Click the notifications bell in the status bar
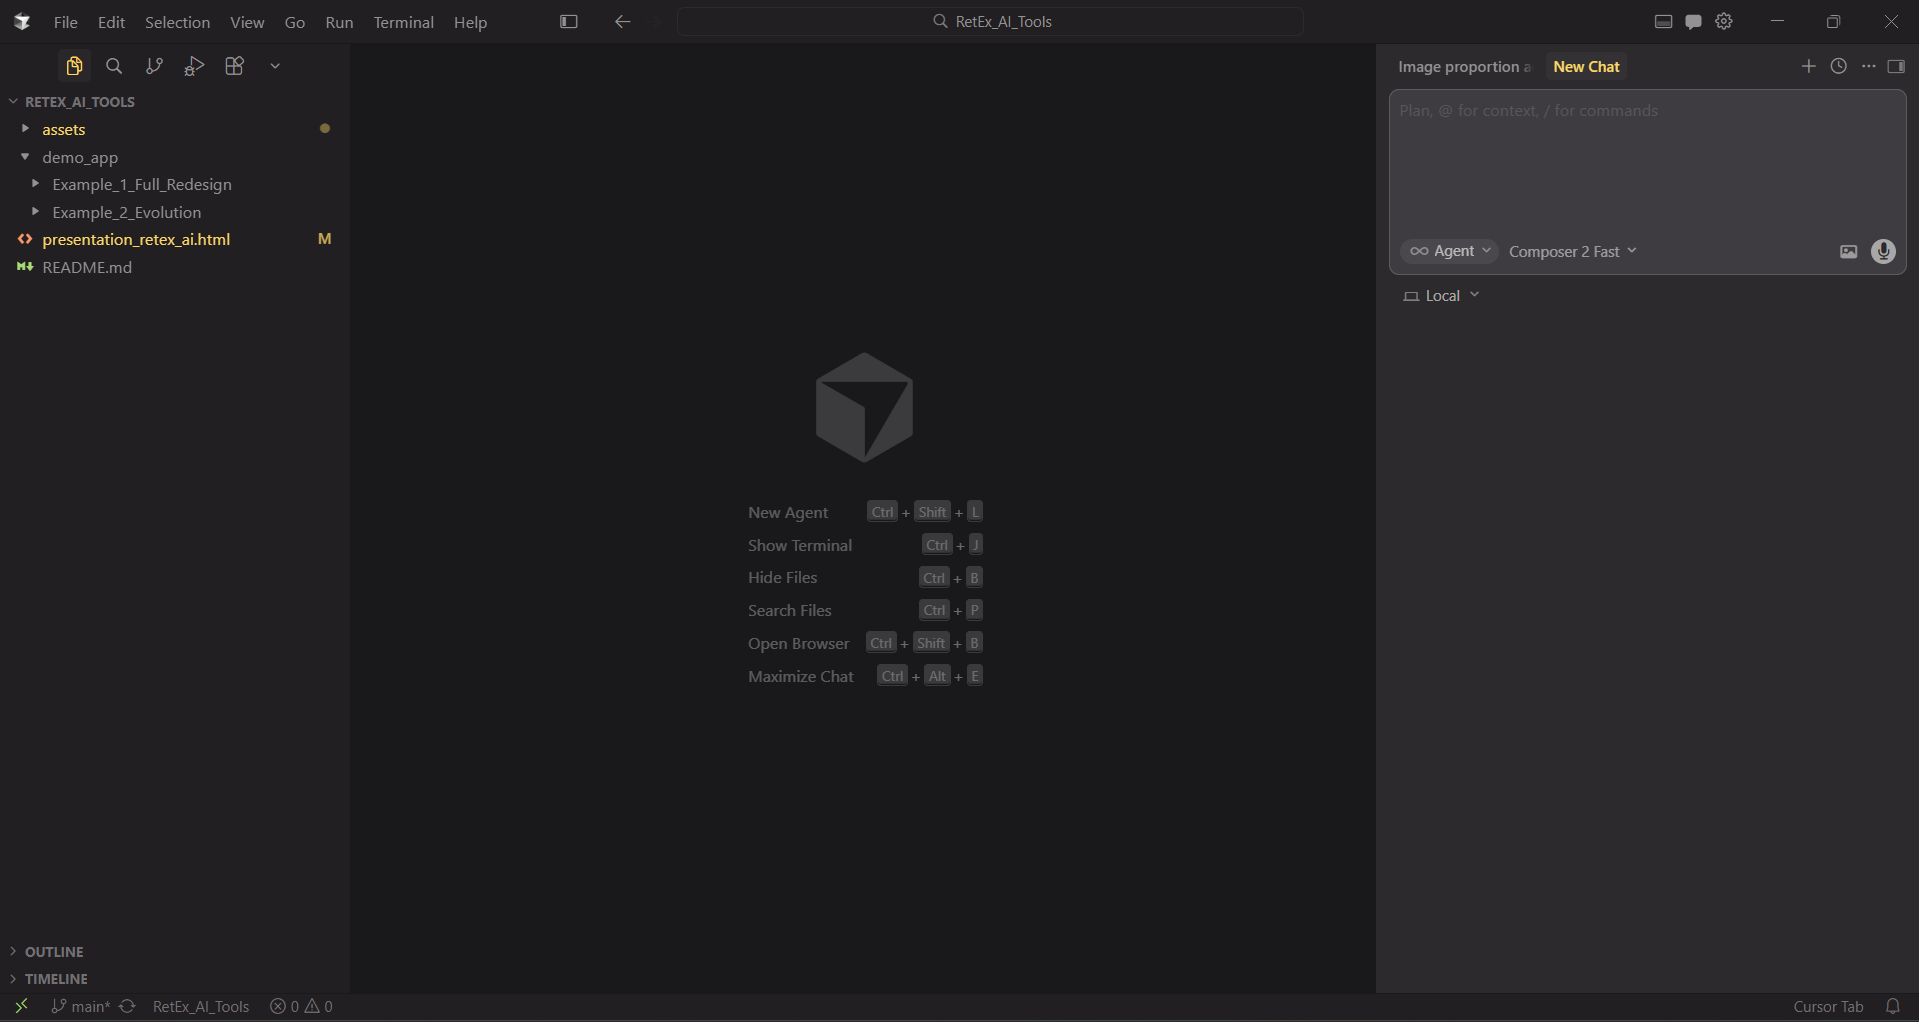Screen dimensions: 1919x1022 click(1893, 1006)
